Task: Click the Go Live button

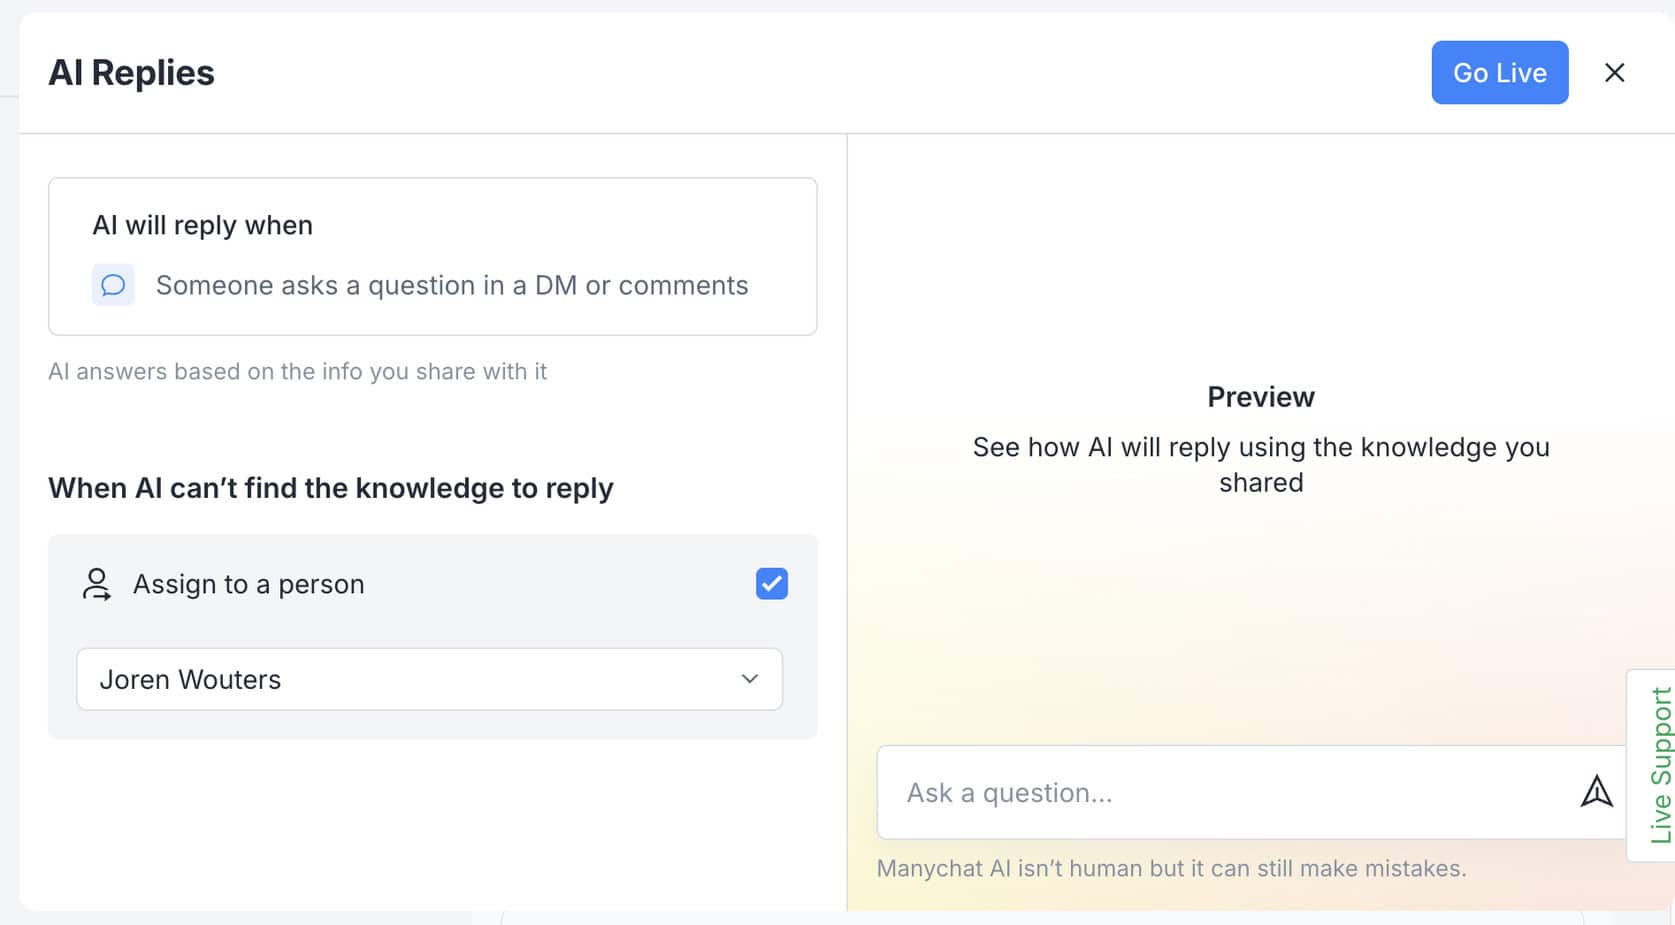Action: pyautogui.click(x=1499, y=73)
